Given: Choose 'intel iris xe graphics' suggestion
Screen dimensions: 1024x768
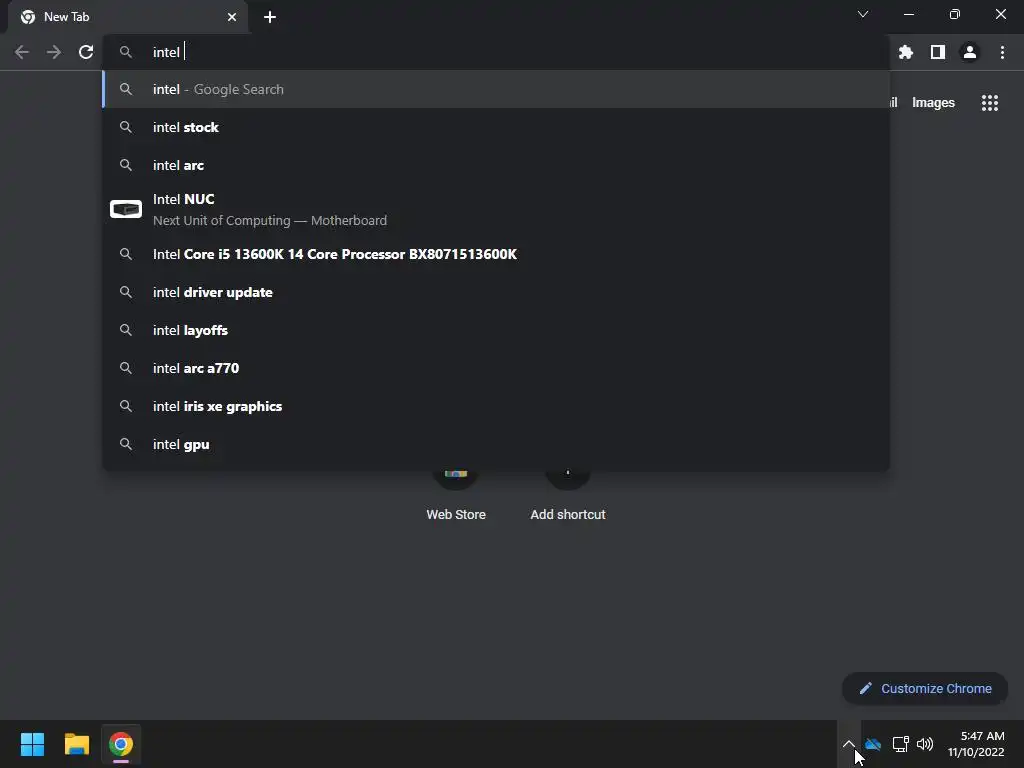Looking at the screenshot, I should (x=496, y=406).
